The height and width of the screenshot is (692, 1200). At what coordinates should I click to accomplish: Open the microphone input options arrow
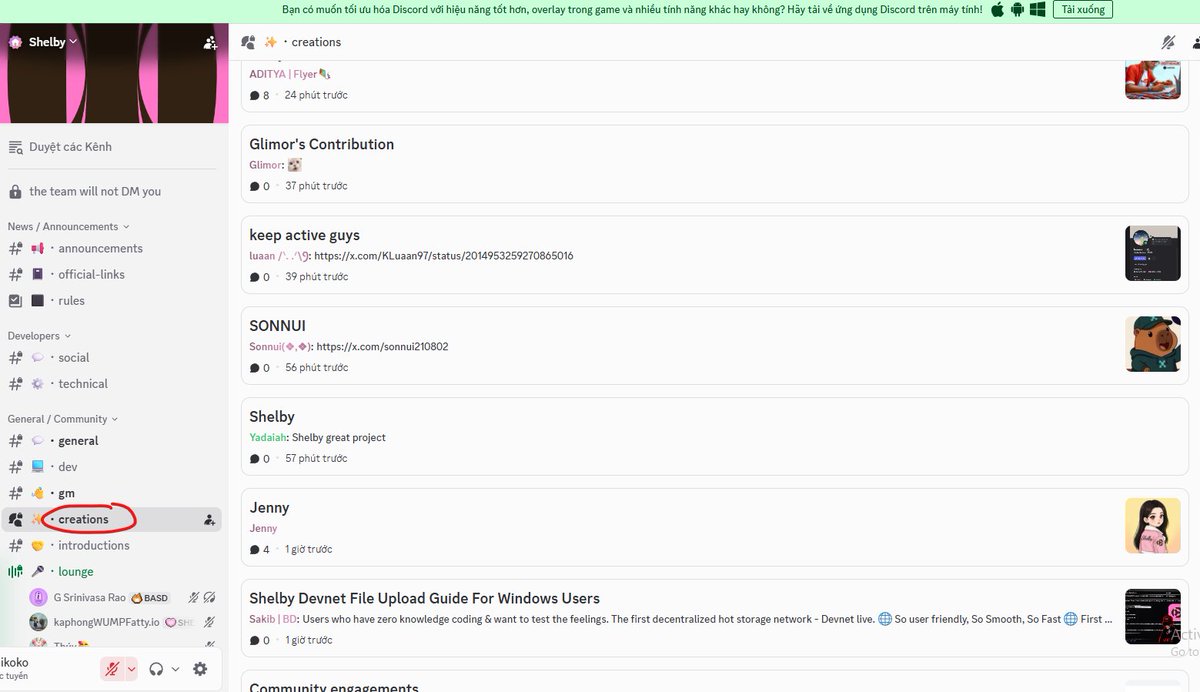pyautogui.click(x=131, y=669)
